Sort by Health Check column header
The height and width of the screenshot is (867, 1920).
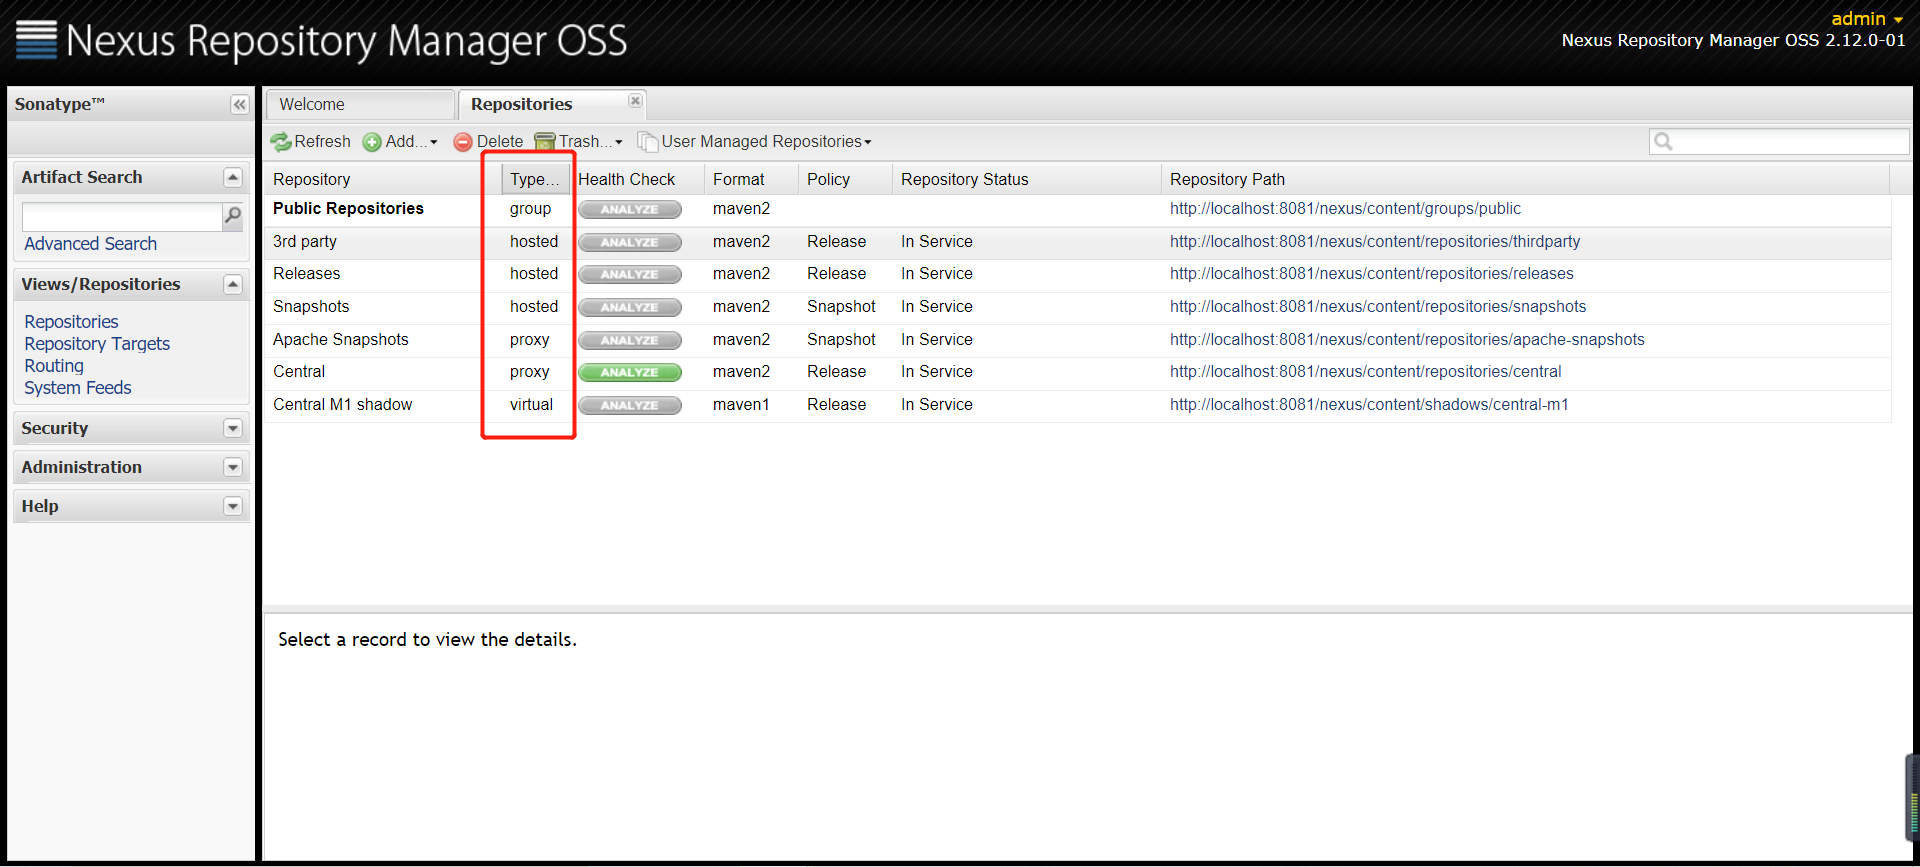click(636, 179)
